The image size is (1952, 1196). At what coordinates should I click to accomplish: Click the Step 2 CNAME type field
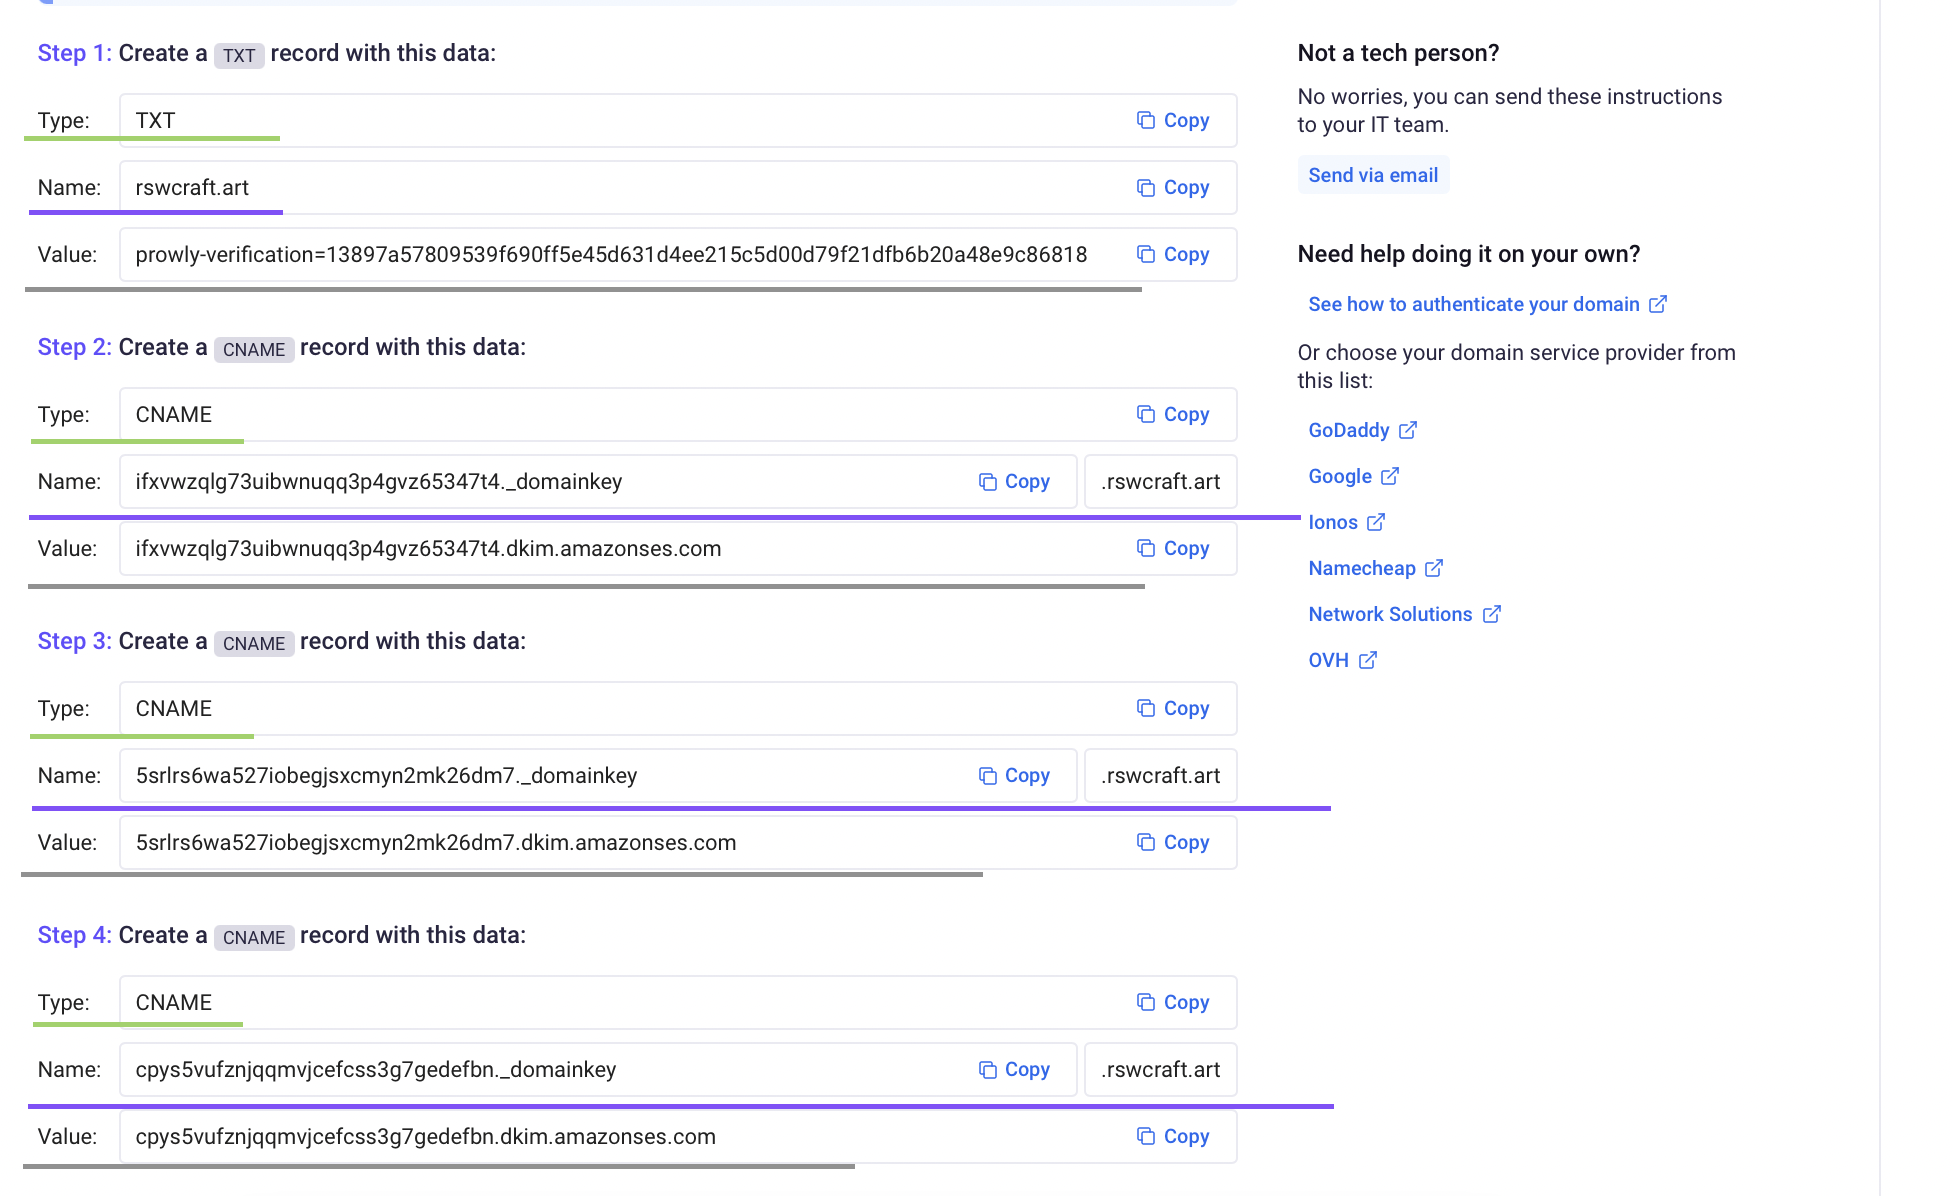678,414
